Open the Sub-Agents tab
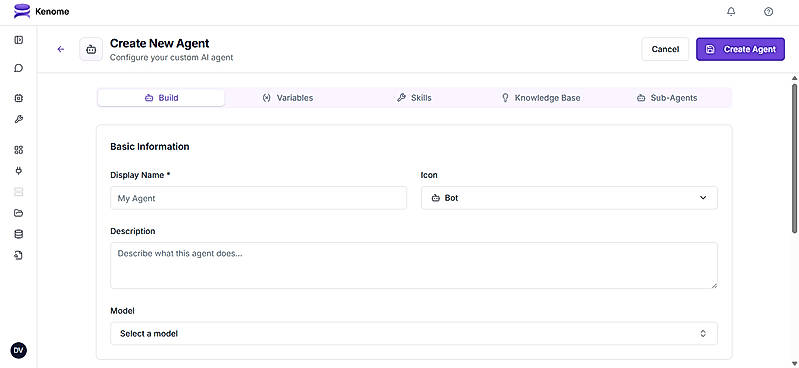Image resolution: width=799 pixels, height=368 pixels. pos(667,98)
